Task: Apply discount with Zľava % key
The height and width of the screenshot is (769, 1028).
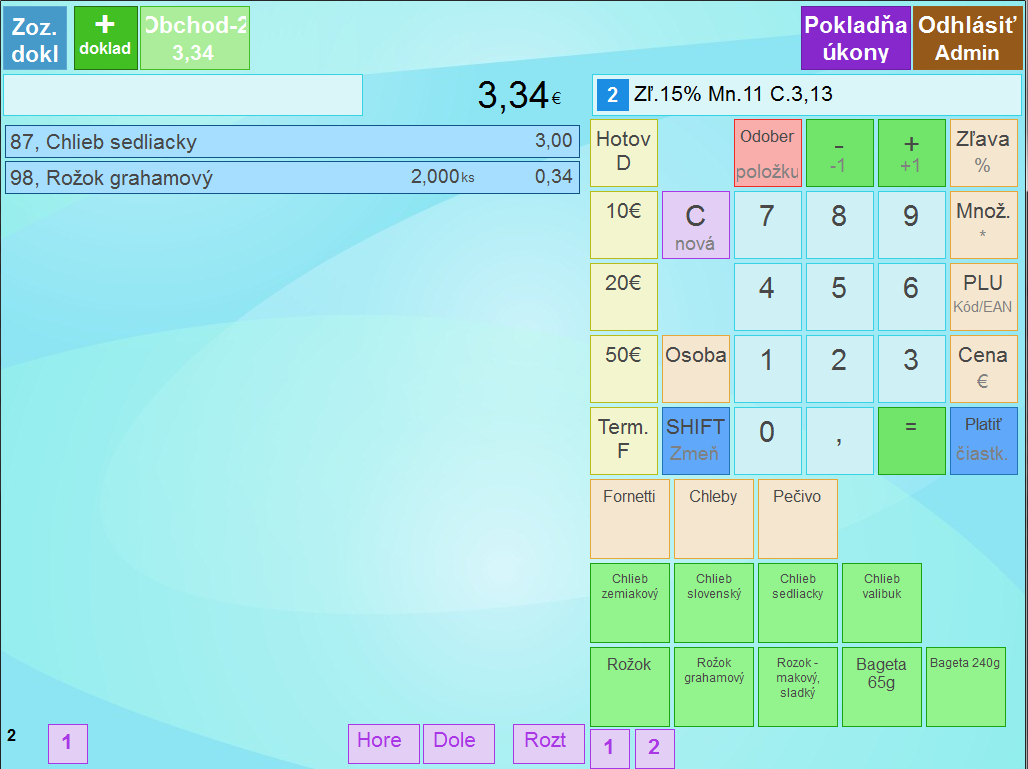Action: [982, 153]
